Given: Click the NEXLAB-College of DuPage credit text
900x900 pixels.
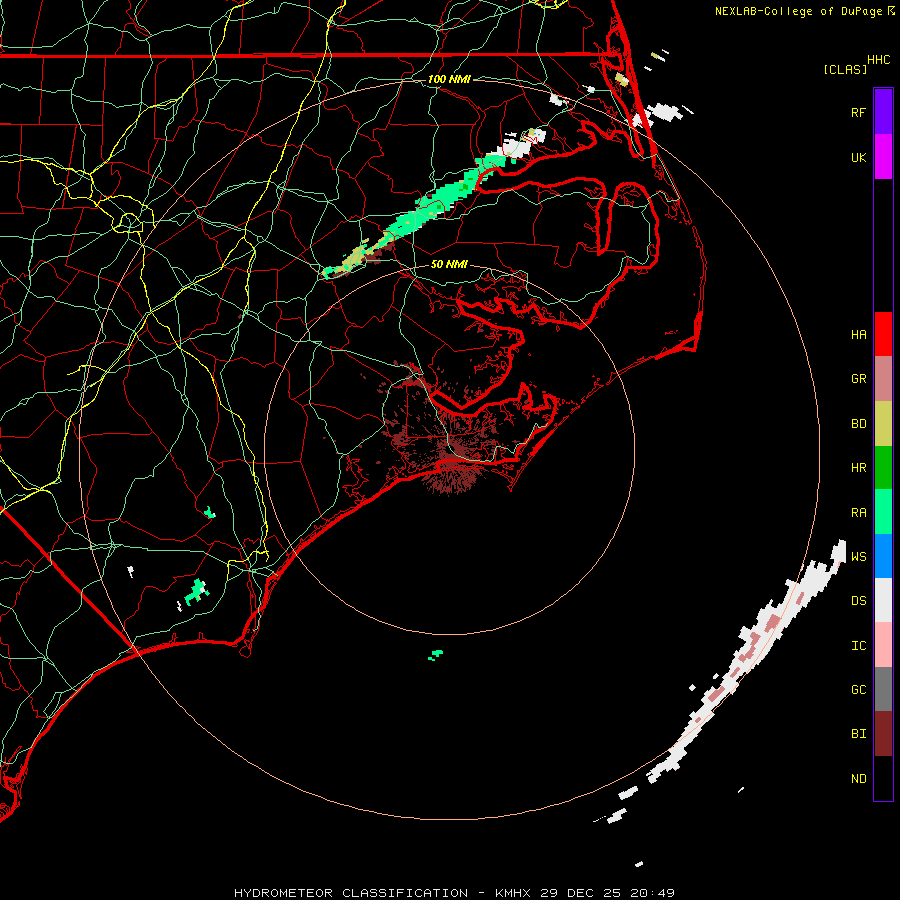Looking at the screenshot, I should click(798, 11).
